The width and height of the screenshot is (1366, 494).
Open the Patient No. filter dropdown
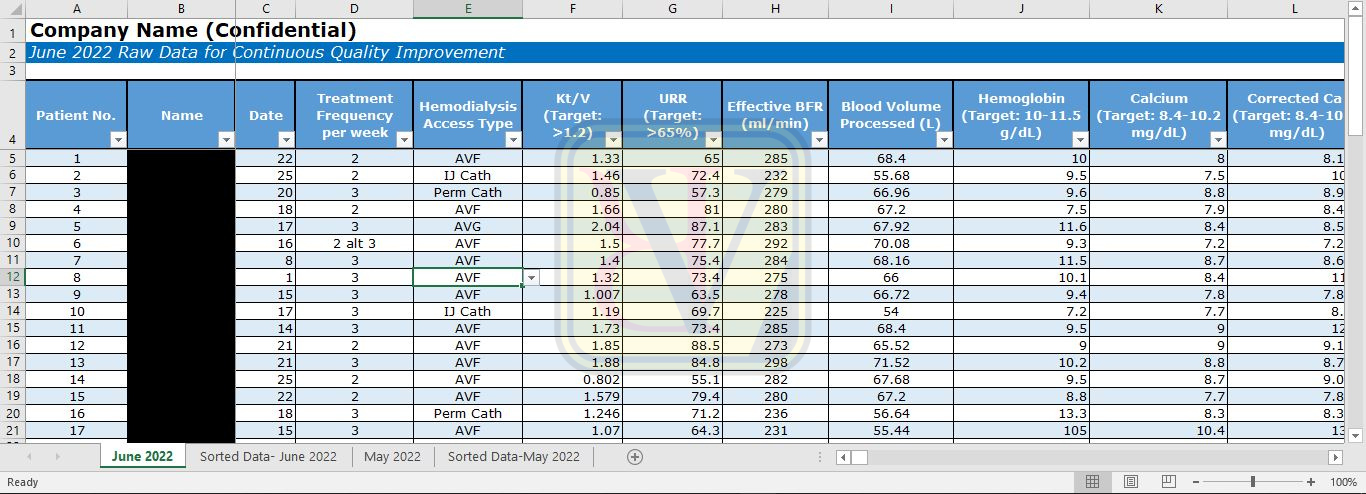[x=118, y=140]
